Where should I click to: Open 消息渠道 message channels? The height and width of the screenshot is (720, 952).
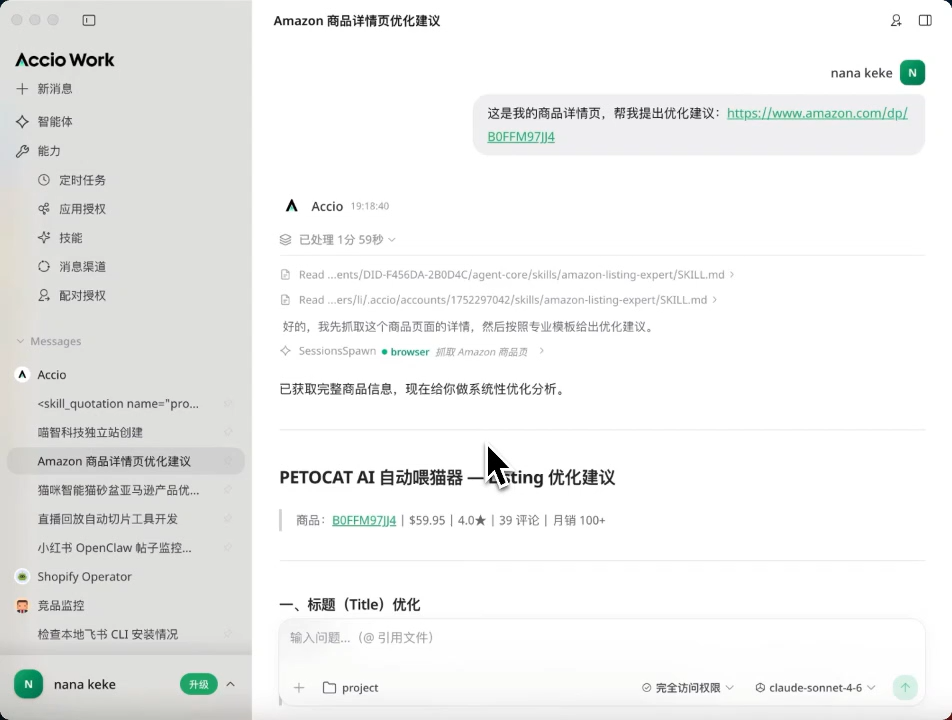[x=82, y=267]
